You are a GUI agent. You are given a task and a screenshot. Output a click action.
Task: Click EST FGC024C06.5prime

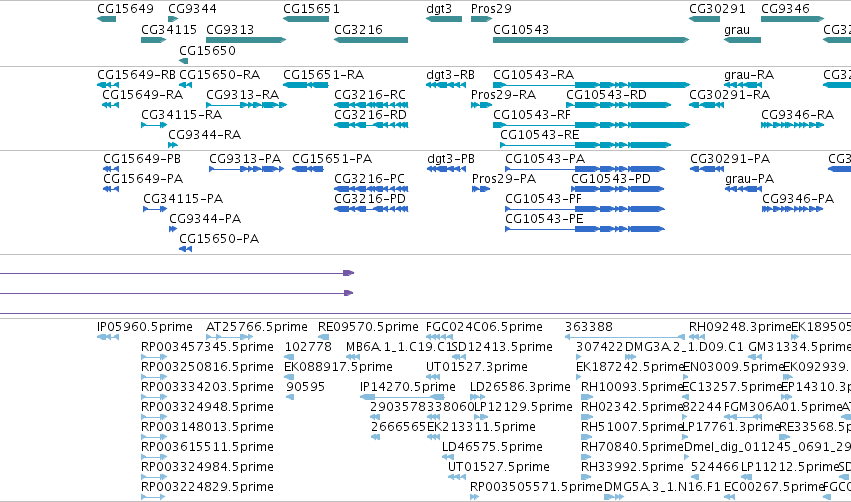coord(440,337)
